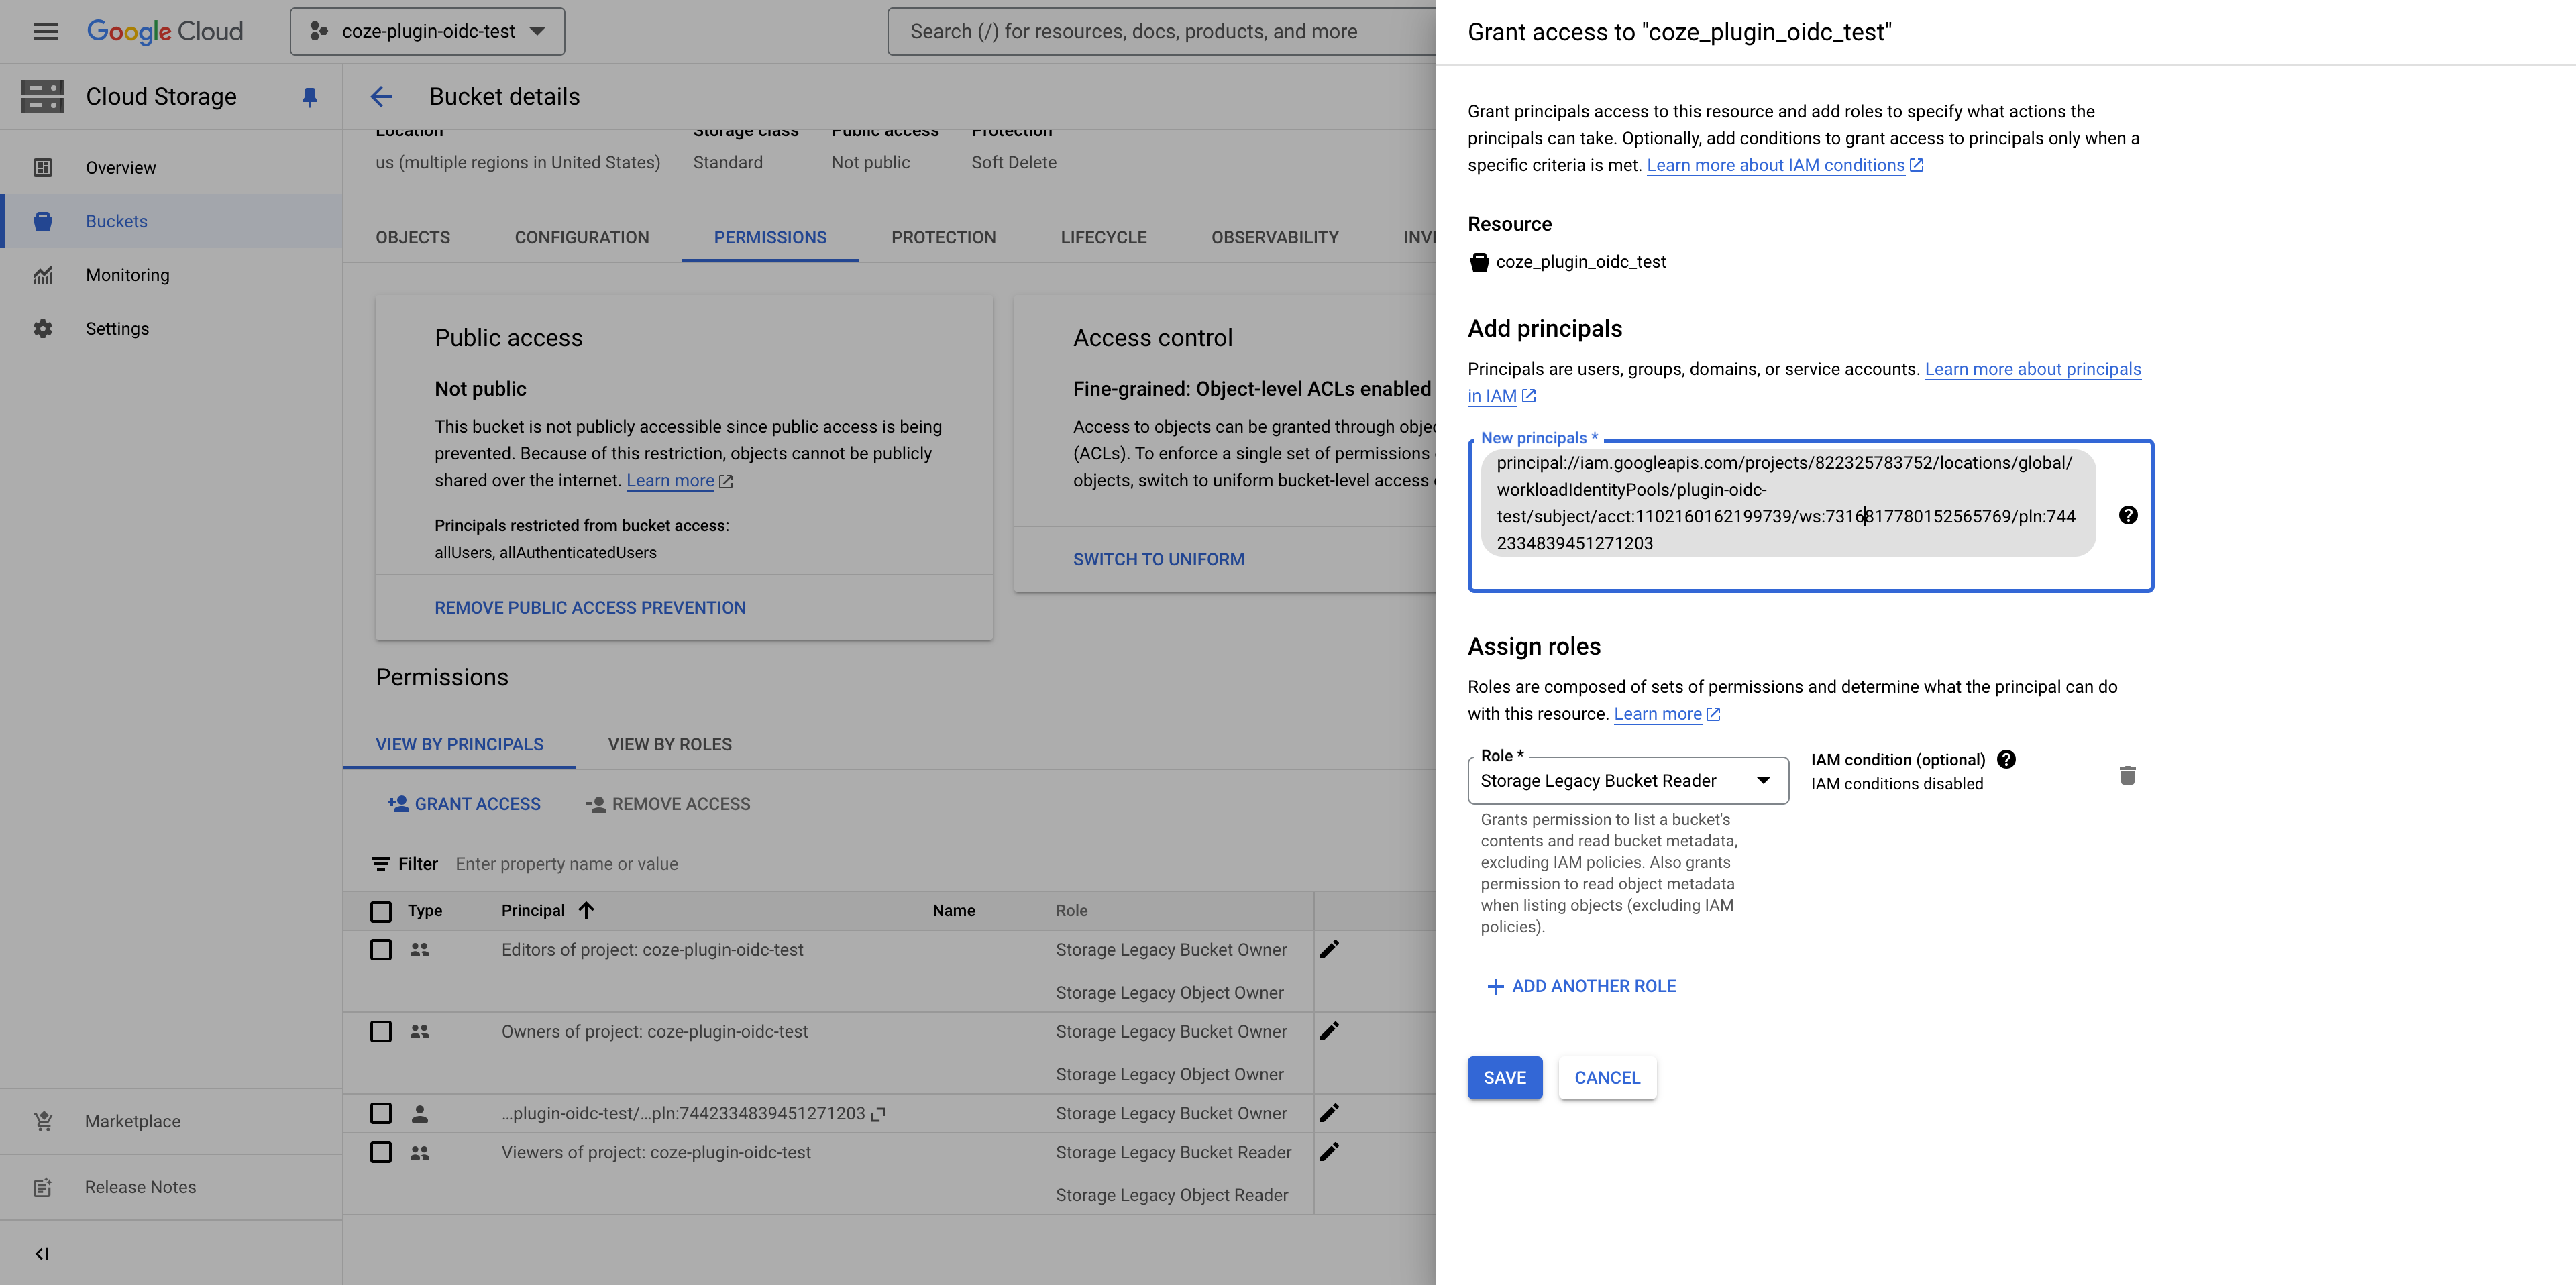Screen dimensions: 2576x1285
Task: Collapse the left sidebar with arrow icon
Action: [42, 1253]
